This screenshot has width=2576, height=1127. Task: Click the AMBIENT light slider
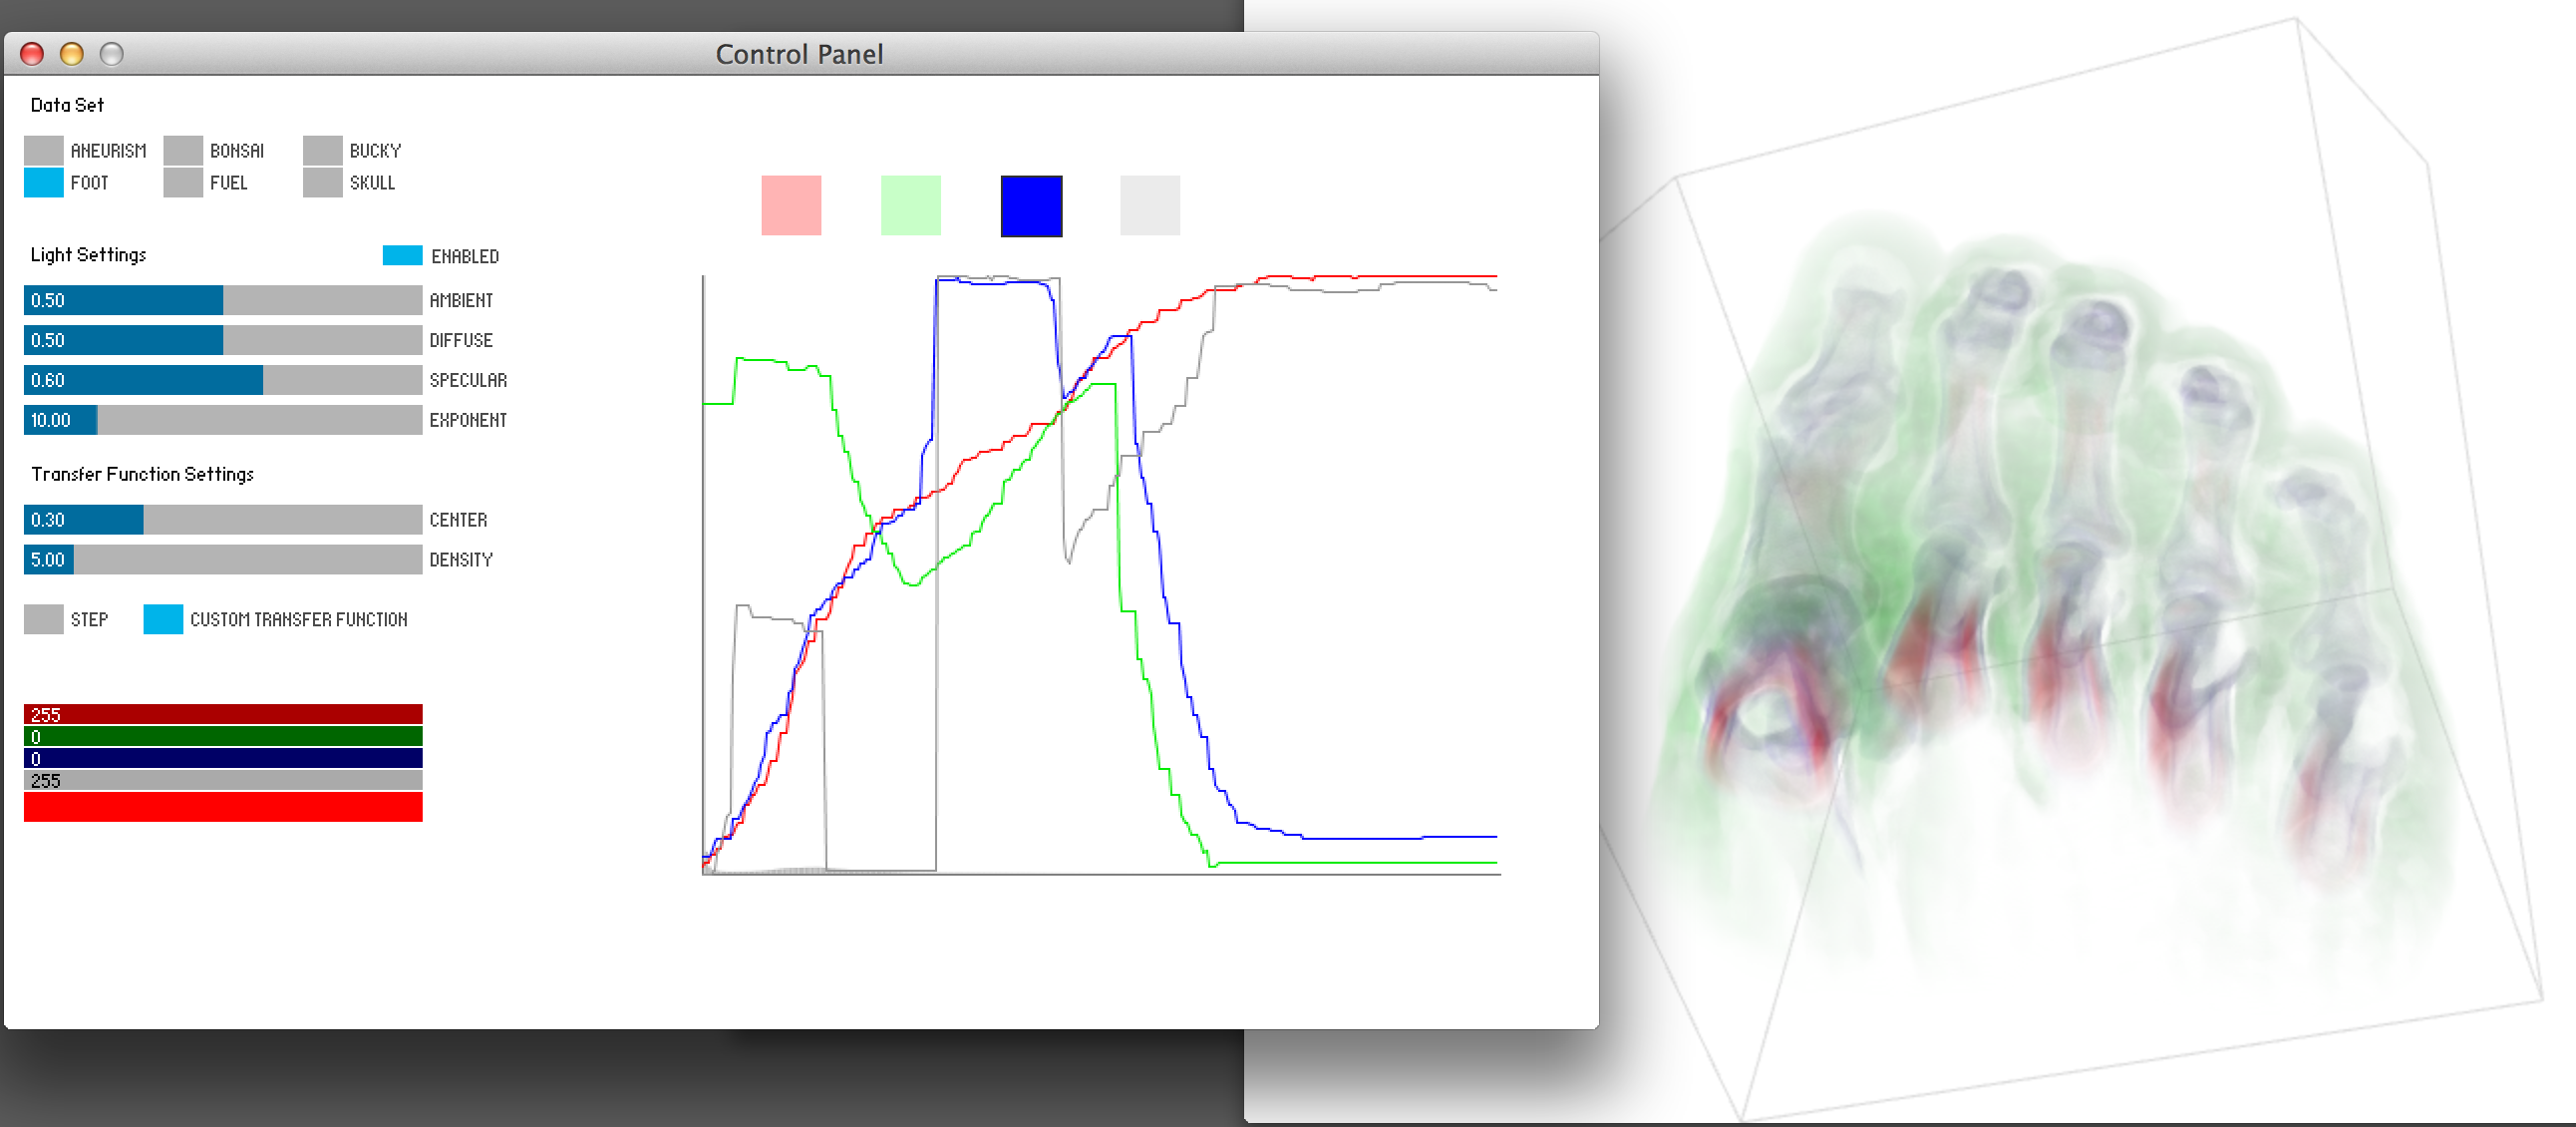pyautogui.click(x=223, y=300)
